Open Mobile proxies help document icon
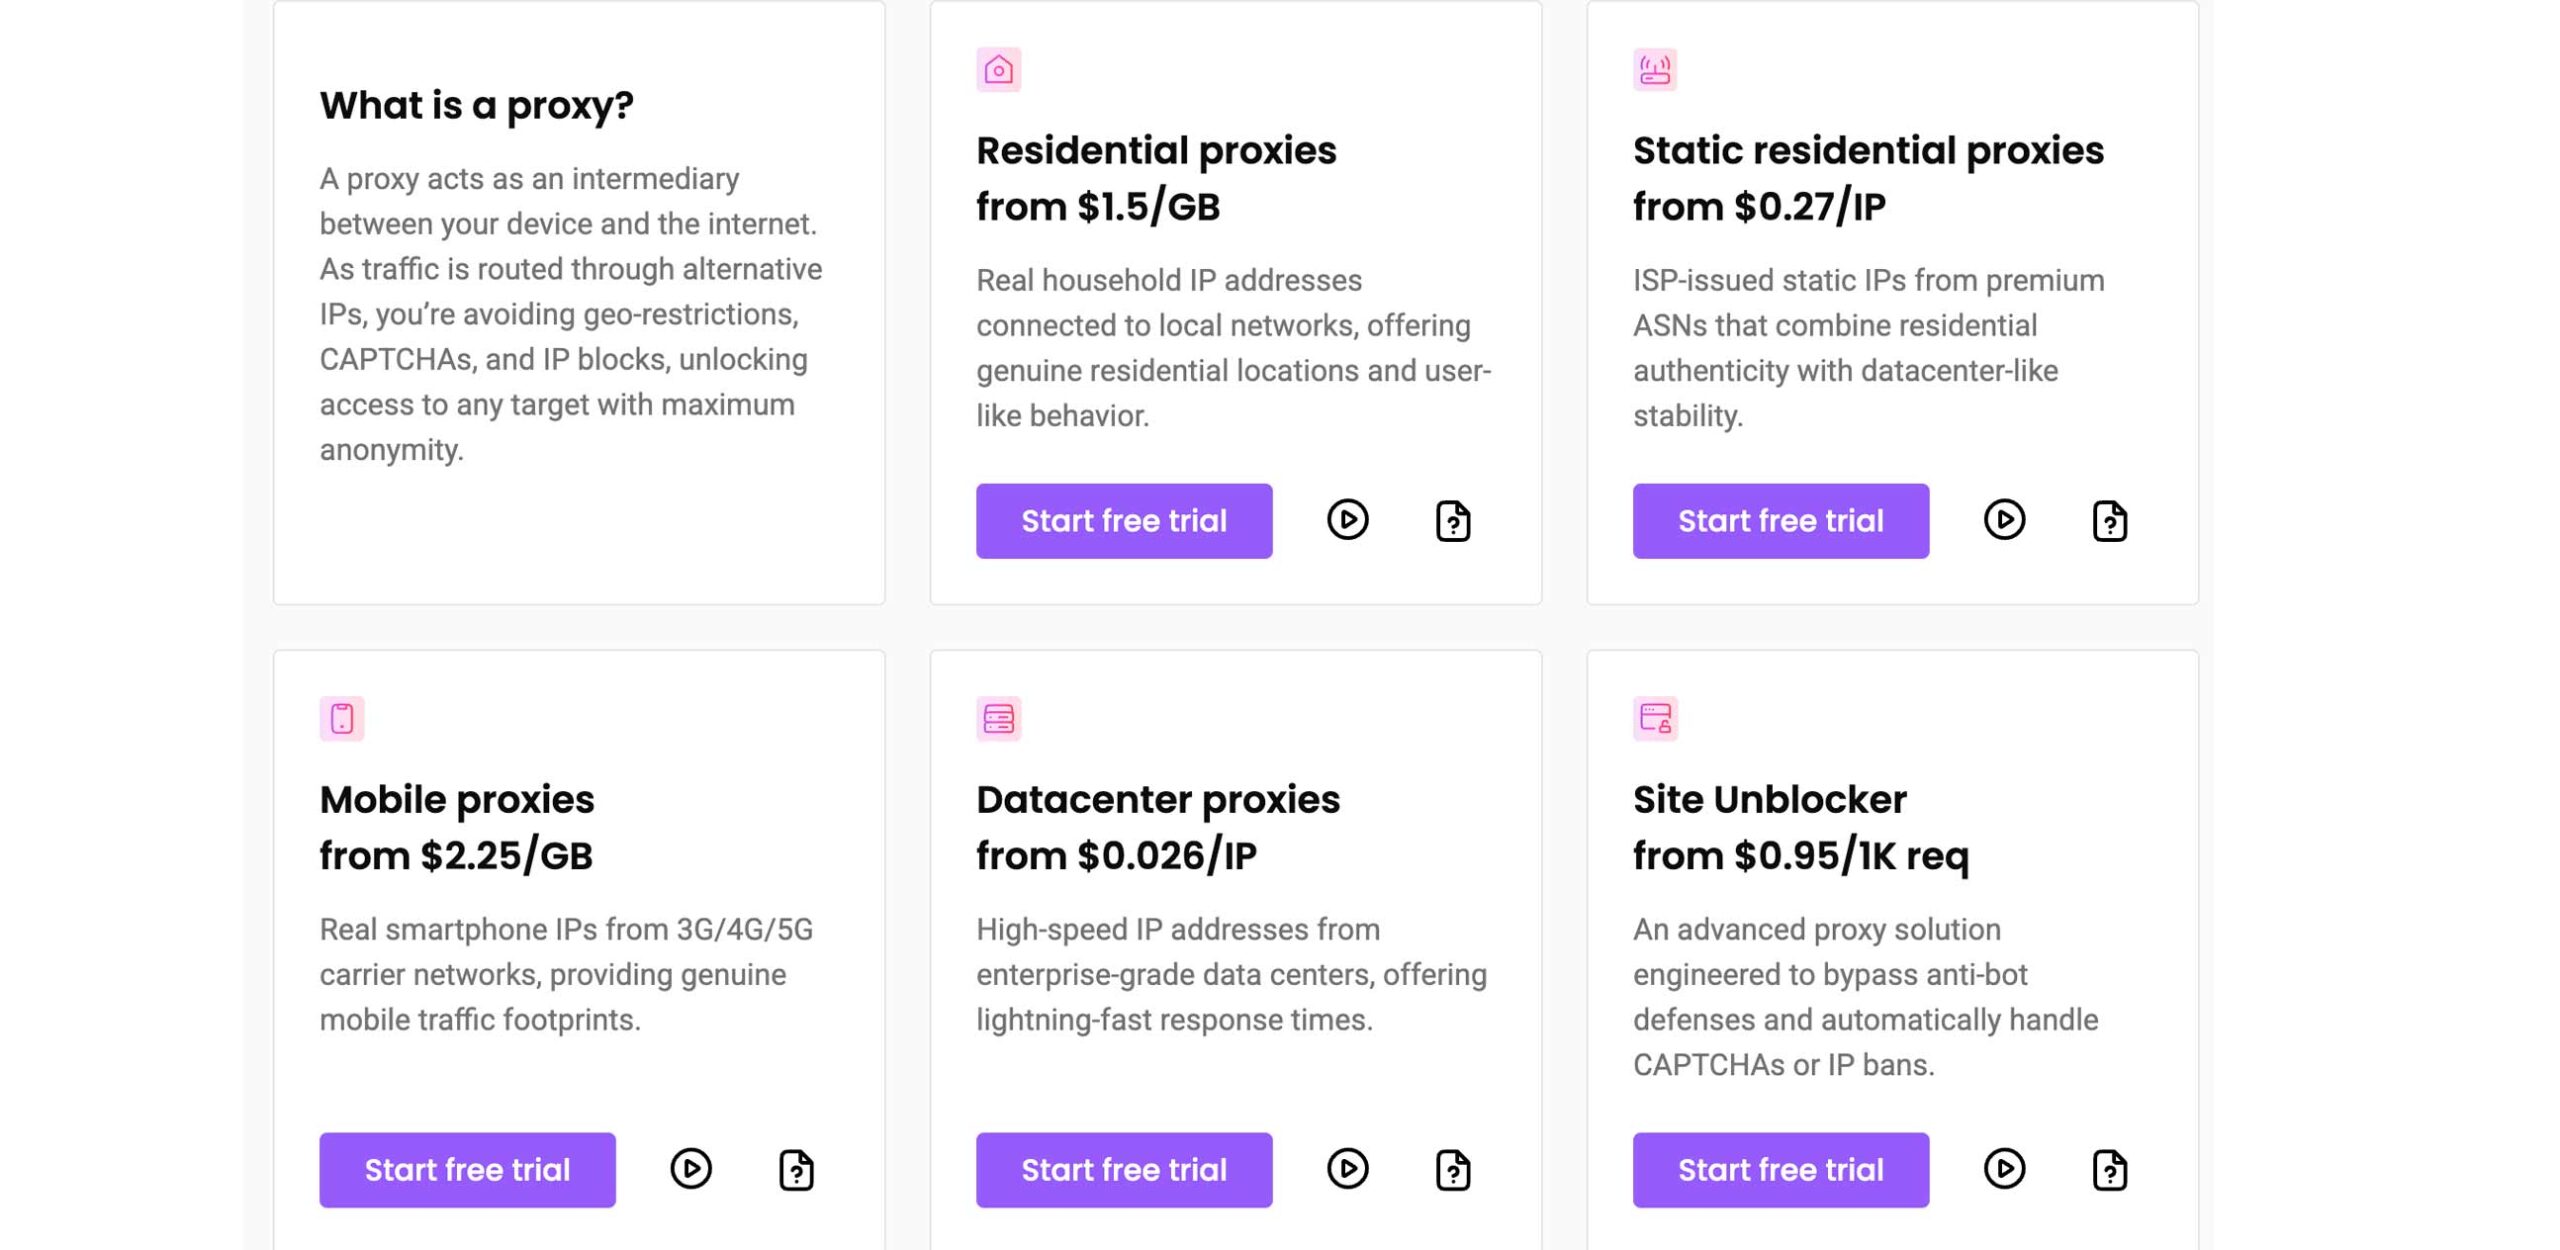 796,1170
